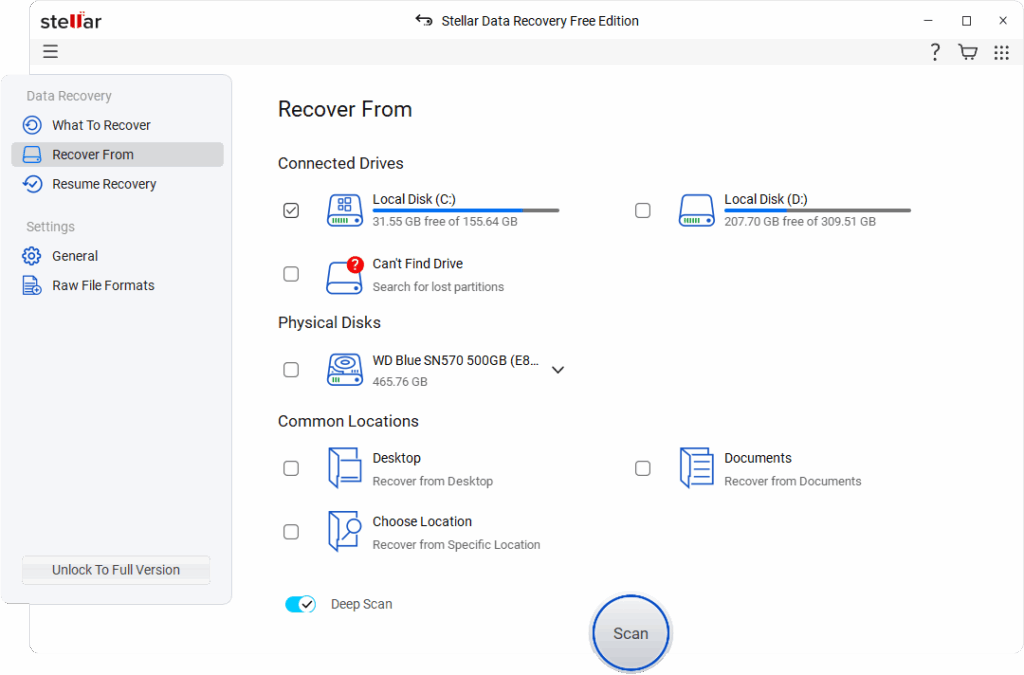Screen dimensions: 1024x675
Task: Check the Desktop location checkbox
Action: (291, 468)
